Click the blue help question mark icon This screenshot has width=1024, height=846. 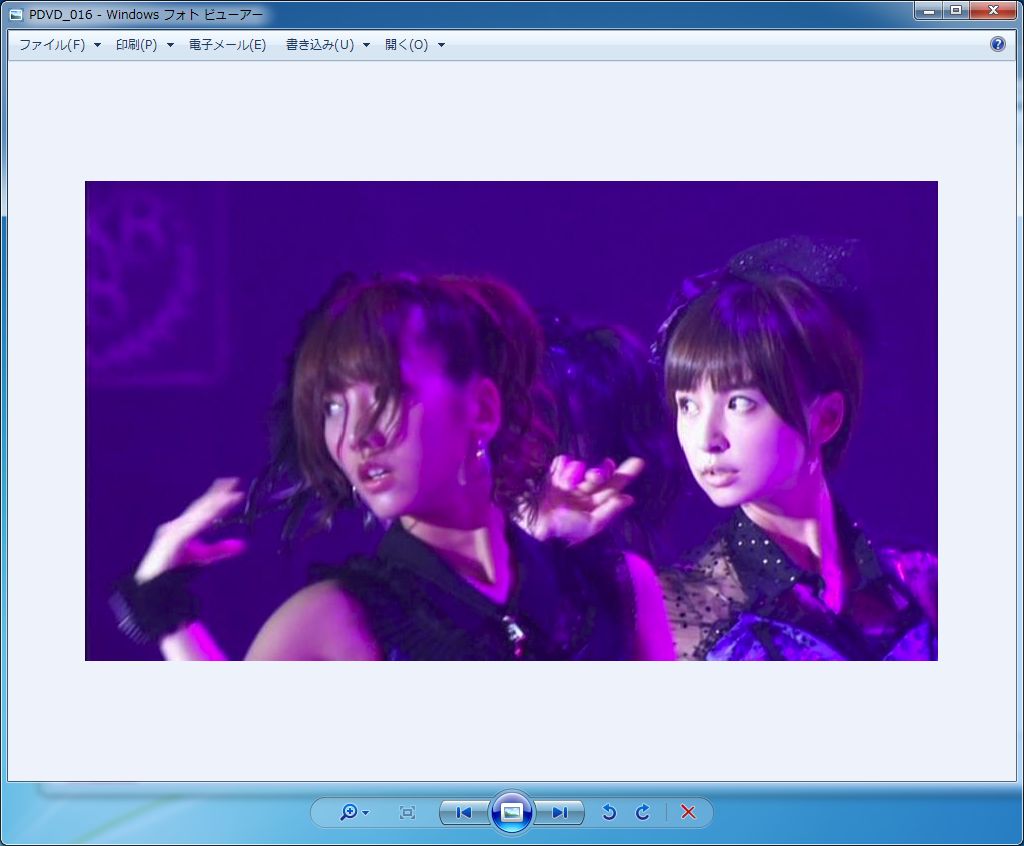(x=997, y=44)
